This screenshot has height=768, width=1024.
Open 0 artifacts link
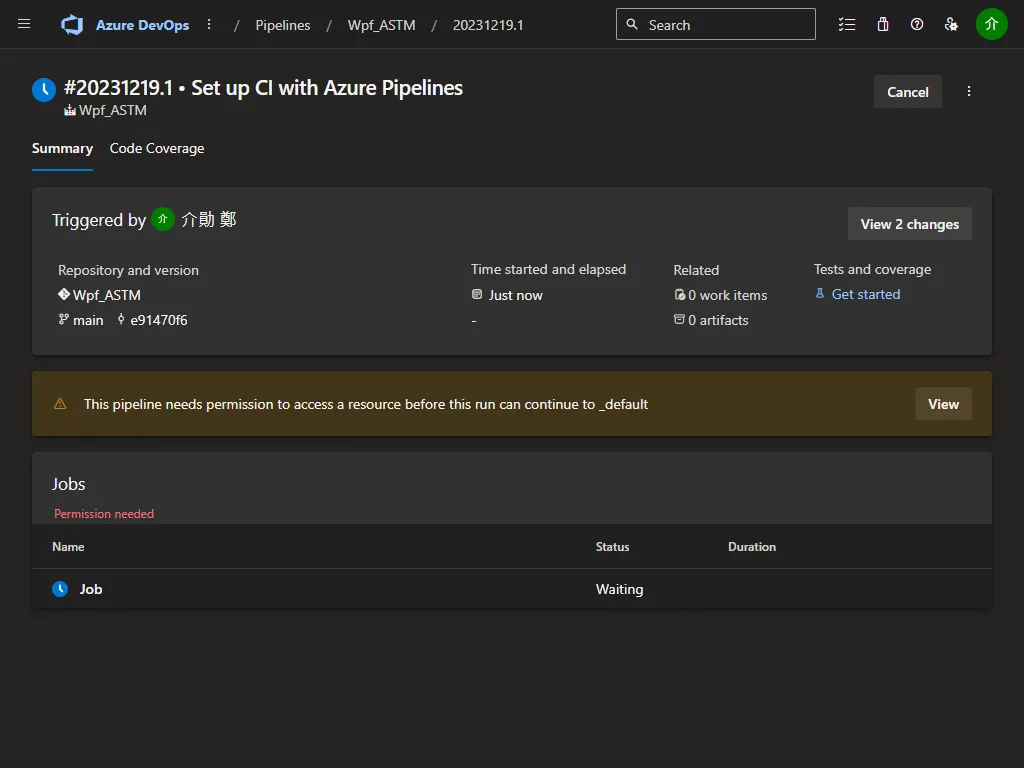tap(718, 320)
